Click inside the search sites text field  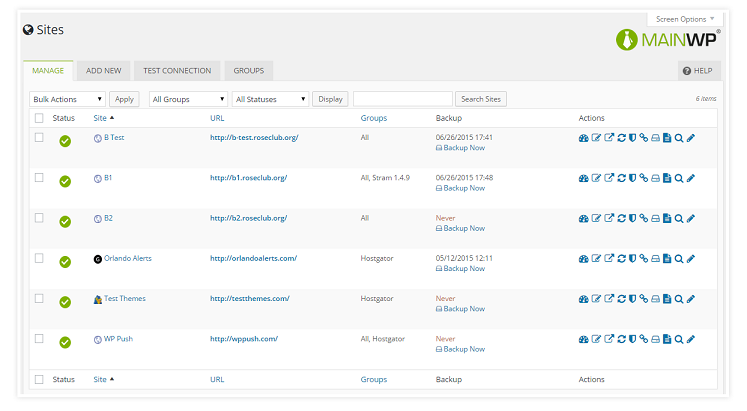(x=403, y=99)
